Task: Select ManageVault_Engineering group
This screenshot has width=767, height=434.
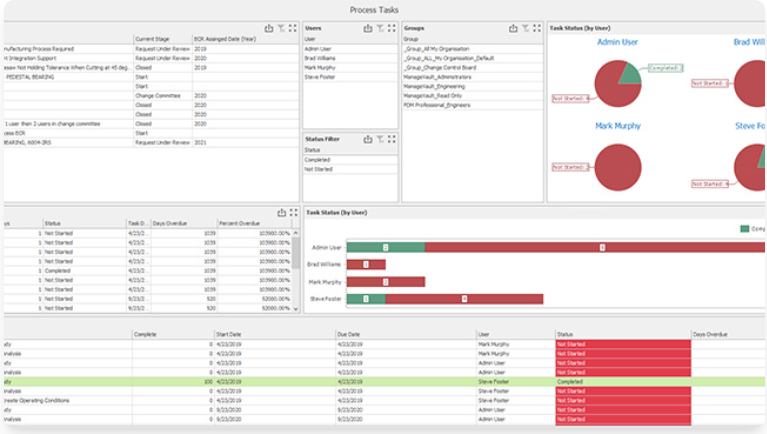Action: (473, 86)
